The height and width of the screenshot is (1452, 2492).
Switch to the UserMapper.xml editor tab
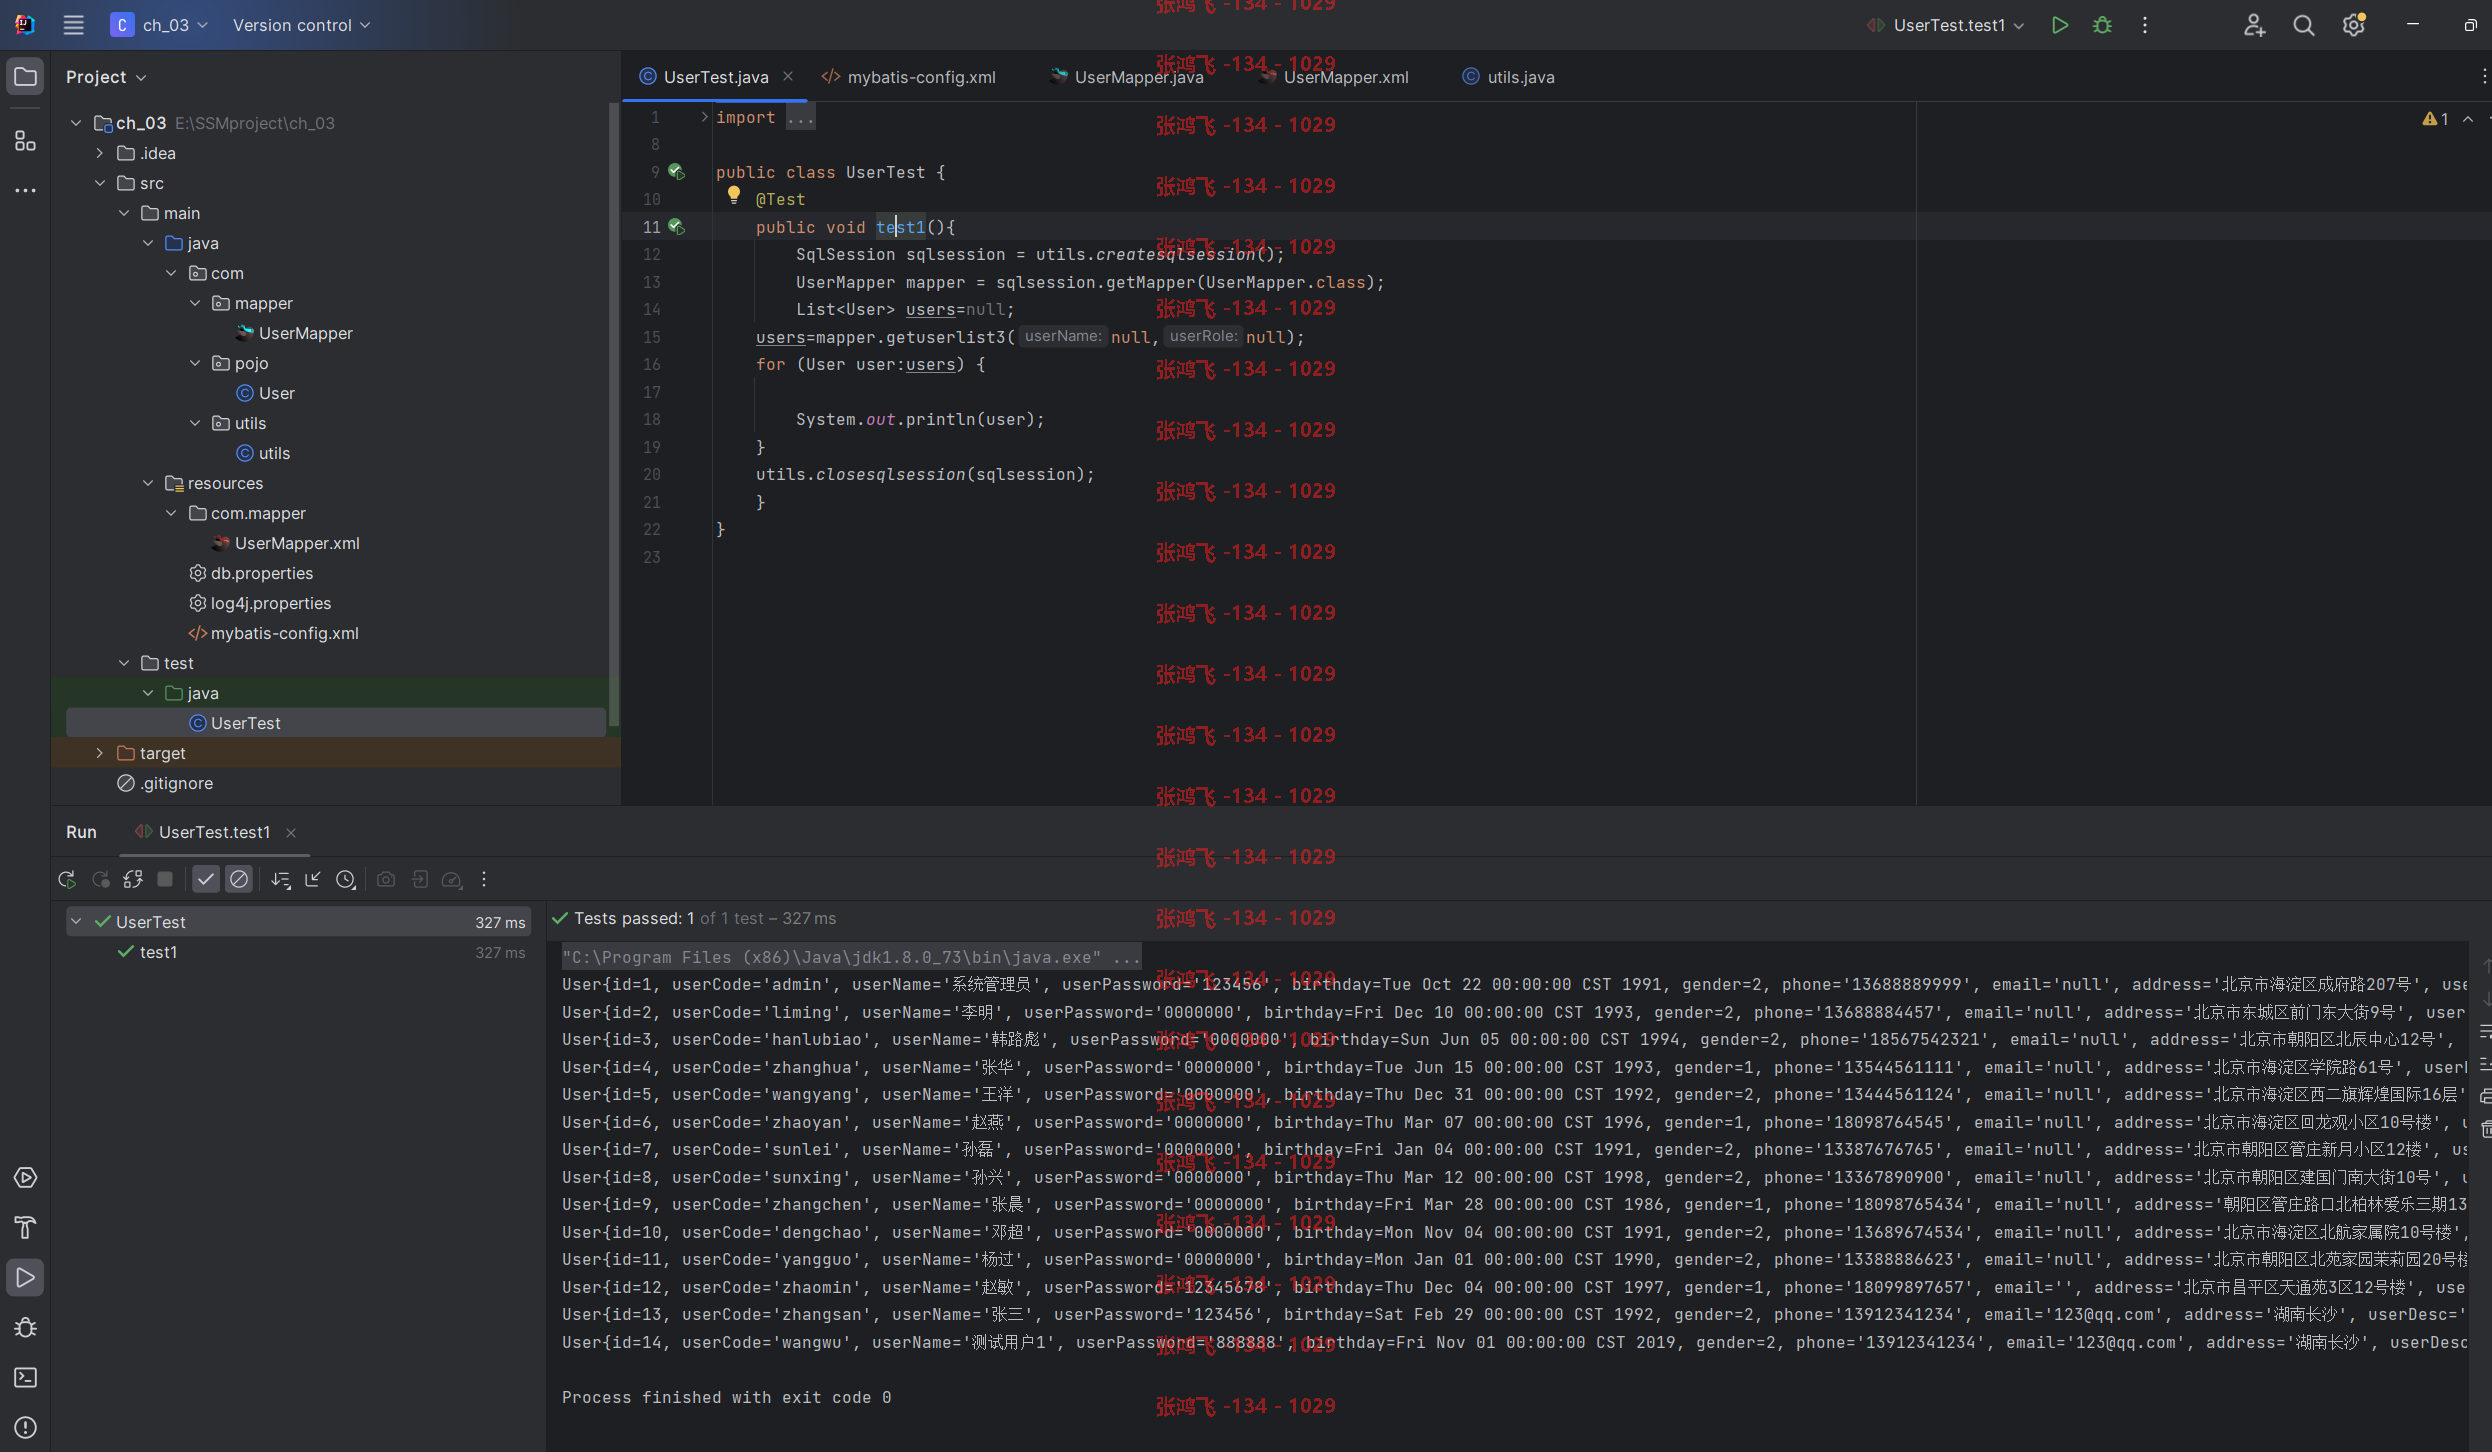point(1335,77)
